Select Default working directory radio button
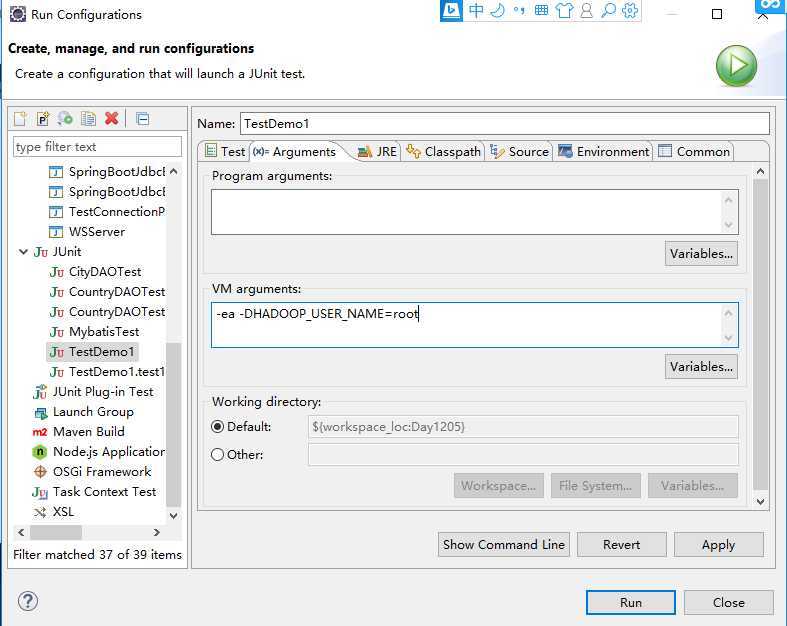This screenshot has width=787, height=626. [217, 427]
